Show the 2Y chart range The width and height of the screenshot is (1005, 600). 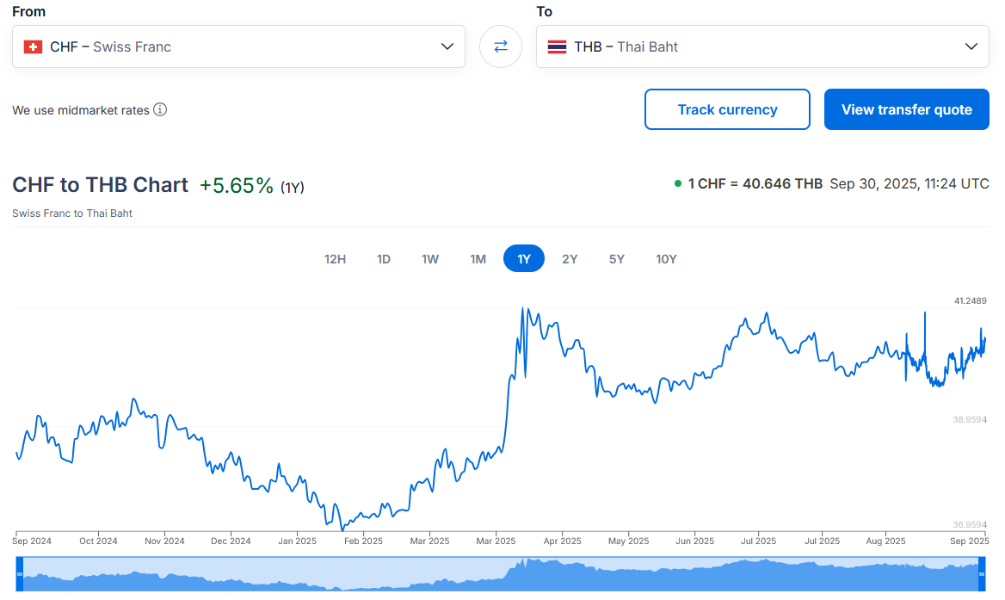pos(569,259)
